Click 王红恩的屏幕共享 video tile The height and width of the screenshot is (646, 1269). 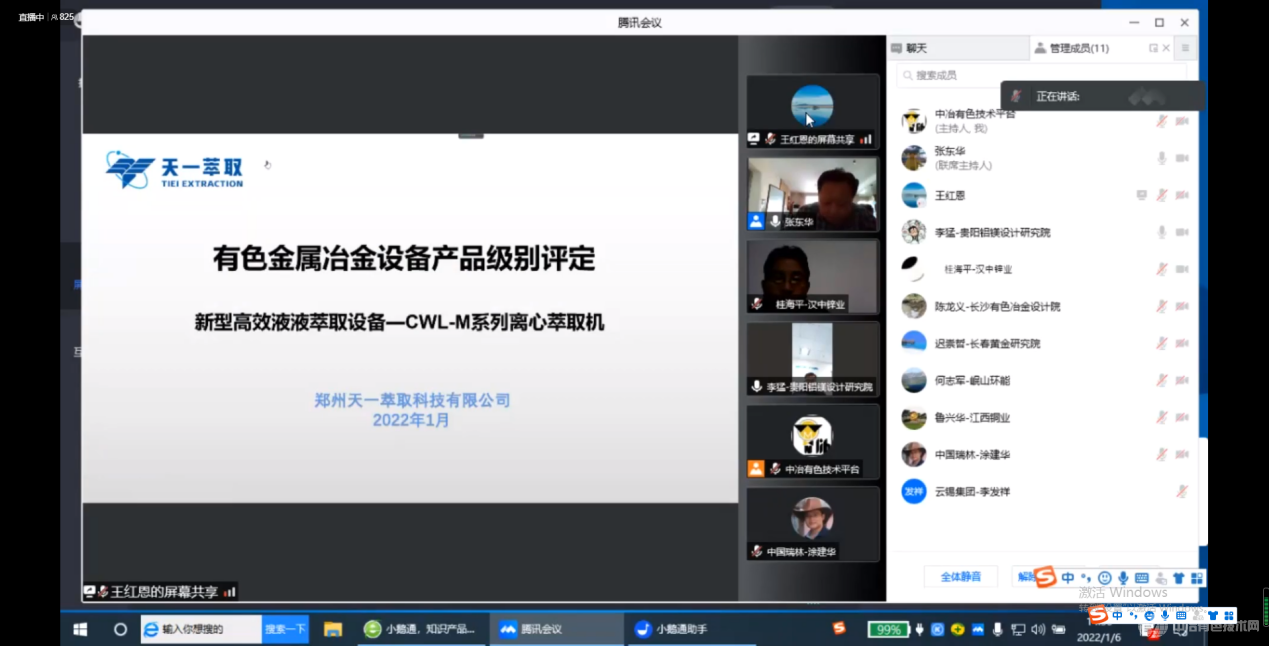(x=812, y=112)
